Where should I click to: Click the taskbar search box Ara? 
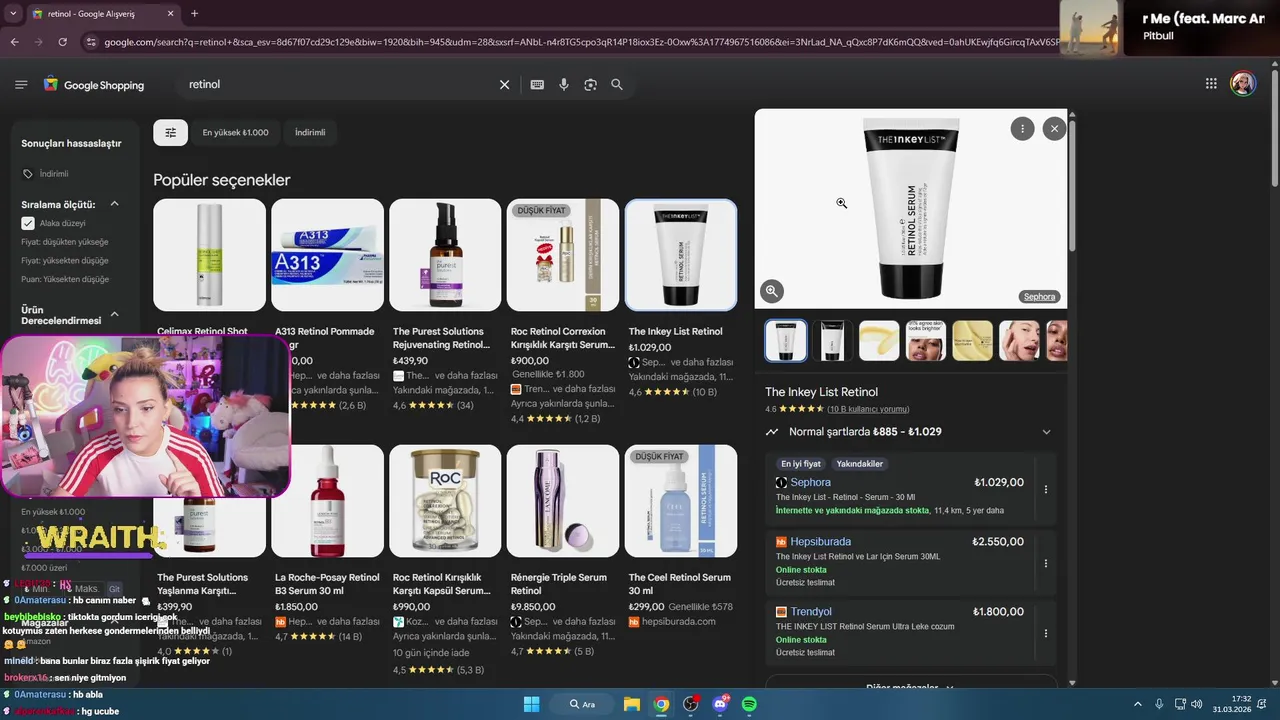click(x=582, y=704)
